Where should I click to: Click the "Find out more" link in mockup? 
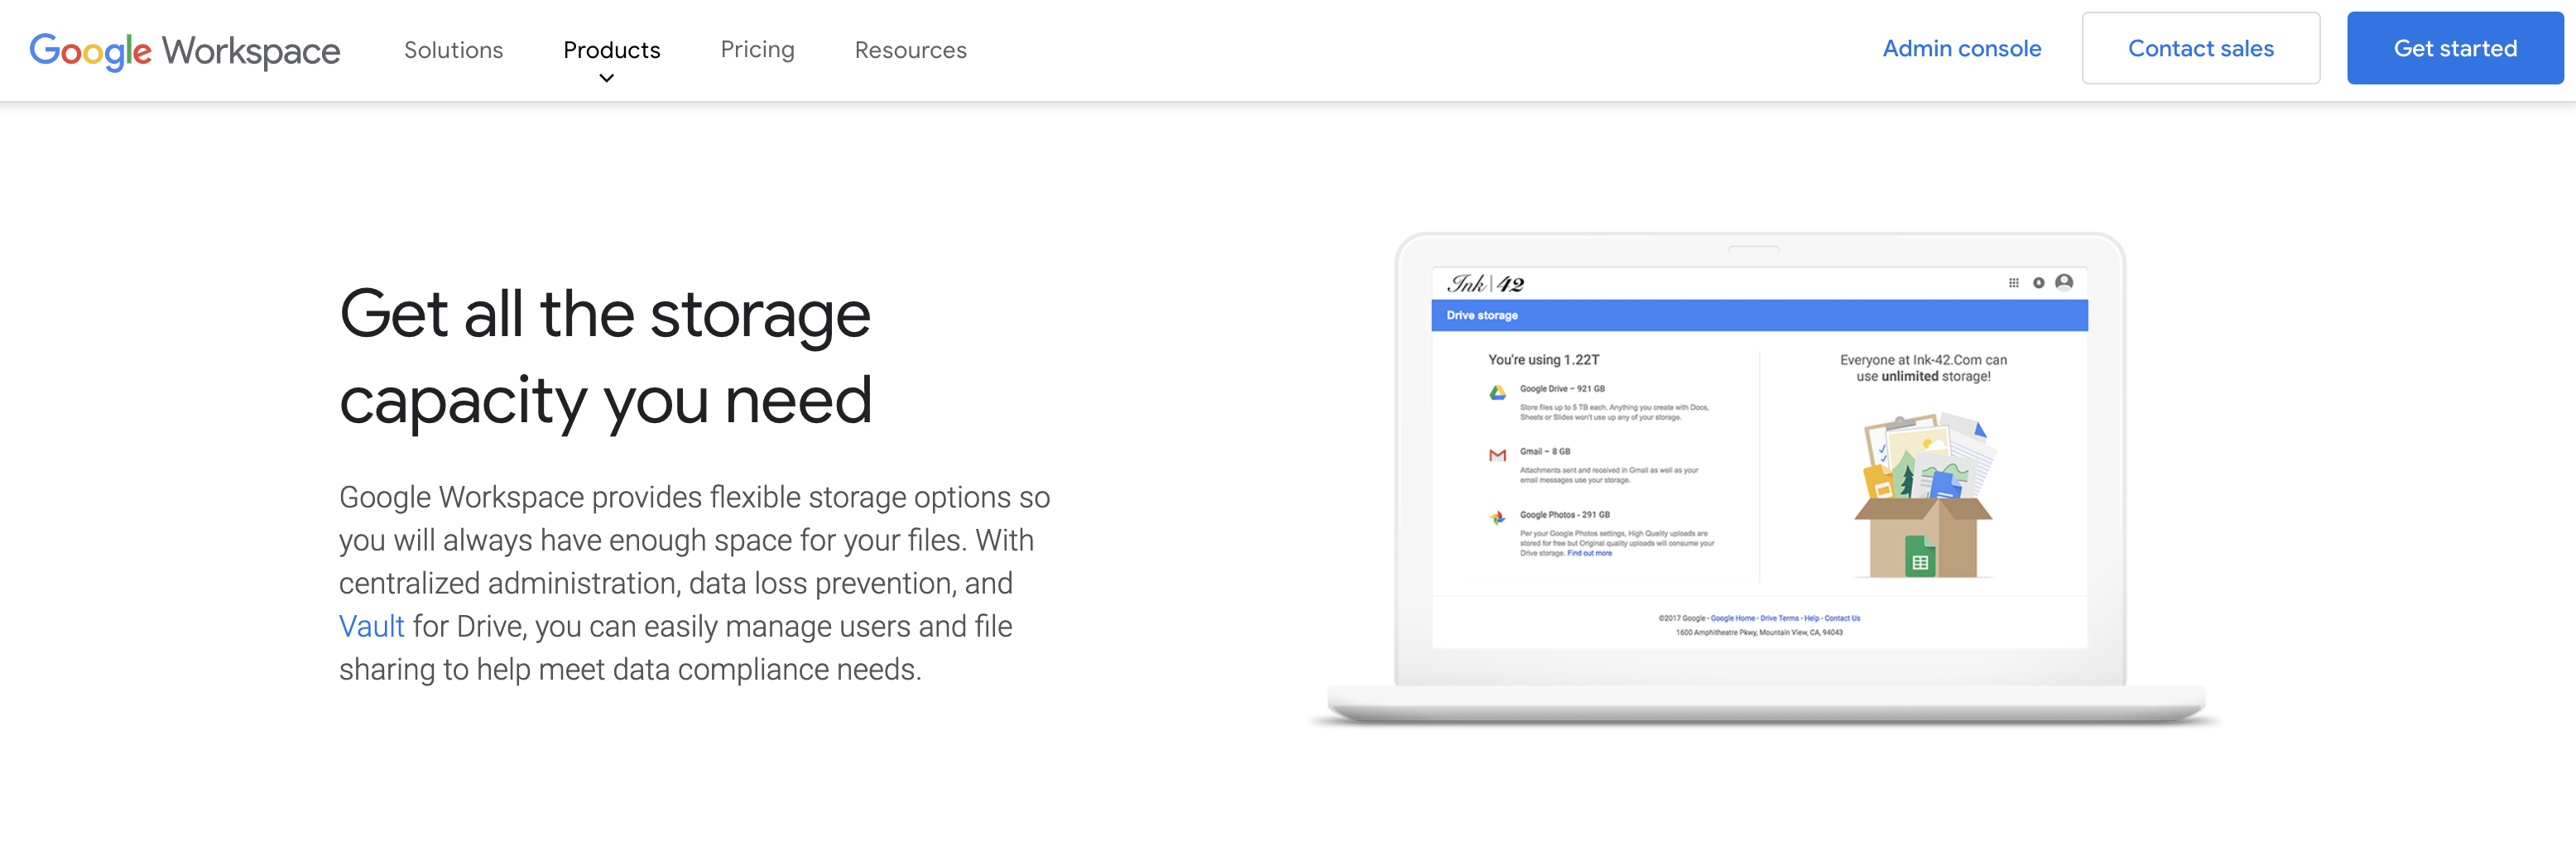[1589, 553]
